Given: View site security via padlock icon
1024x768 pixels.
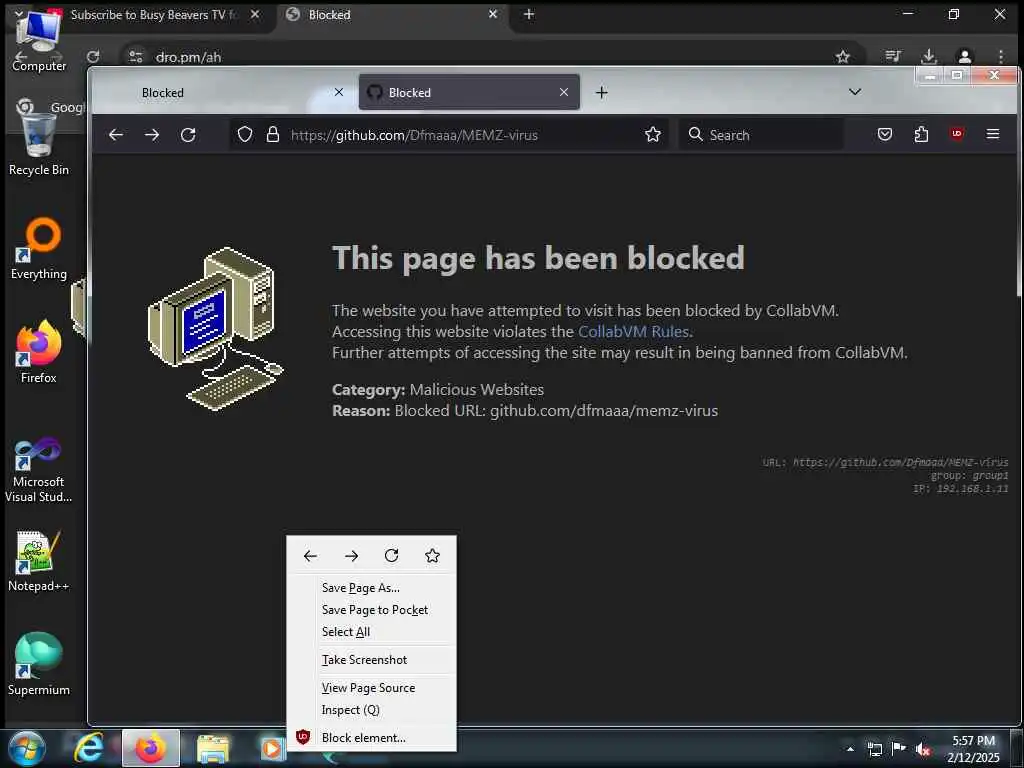Looking at the screenshot, I should click(x=273, y=135).
